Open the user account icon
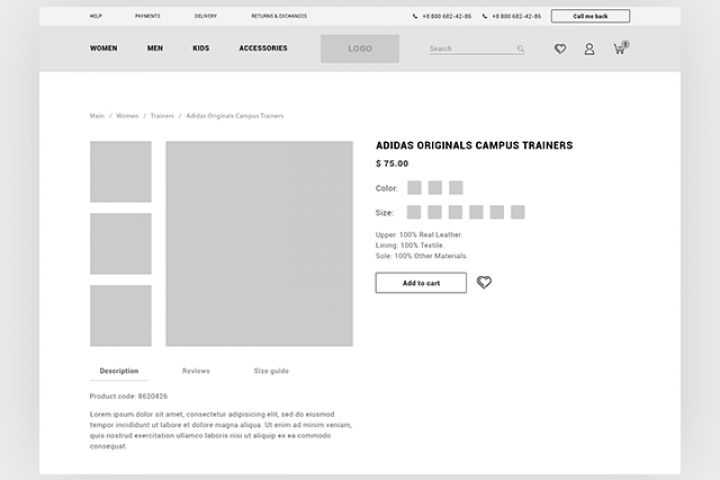Screen dimensions: 720x480 click(589, 49)
